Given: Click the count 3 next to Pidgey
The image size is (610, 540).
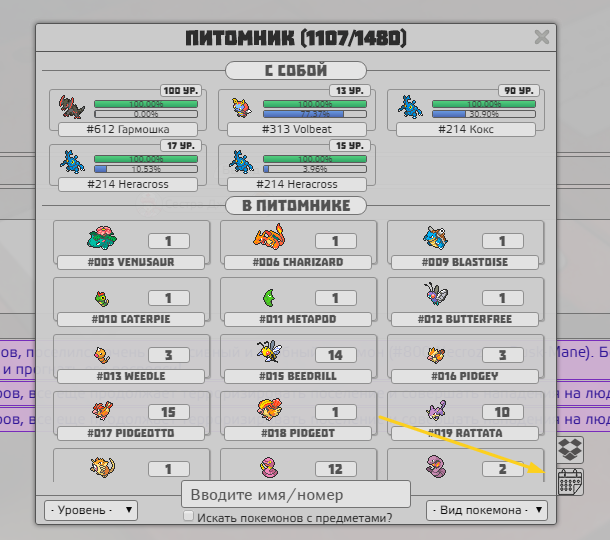Looking at the screenshot, I should coord(503,355).
